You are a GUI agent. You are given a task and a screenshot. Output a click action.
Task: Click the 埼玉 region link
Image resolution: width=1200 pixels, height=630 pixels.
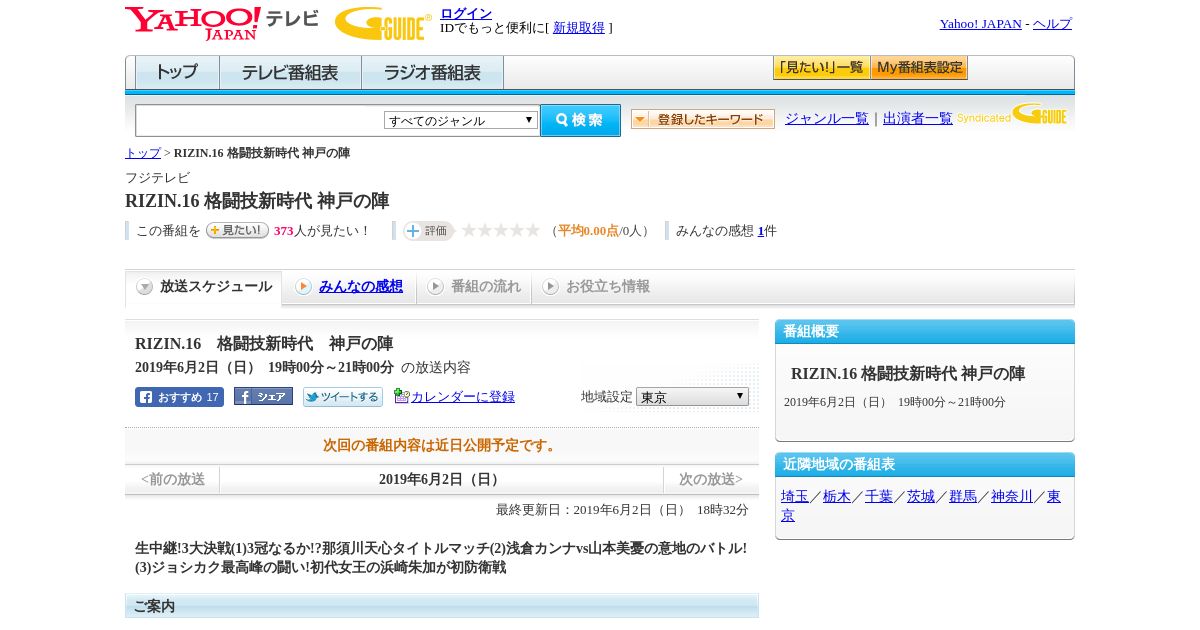(795, 496)
